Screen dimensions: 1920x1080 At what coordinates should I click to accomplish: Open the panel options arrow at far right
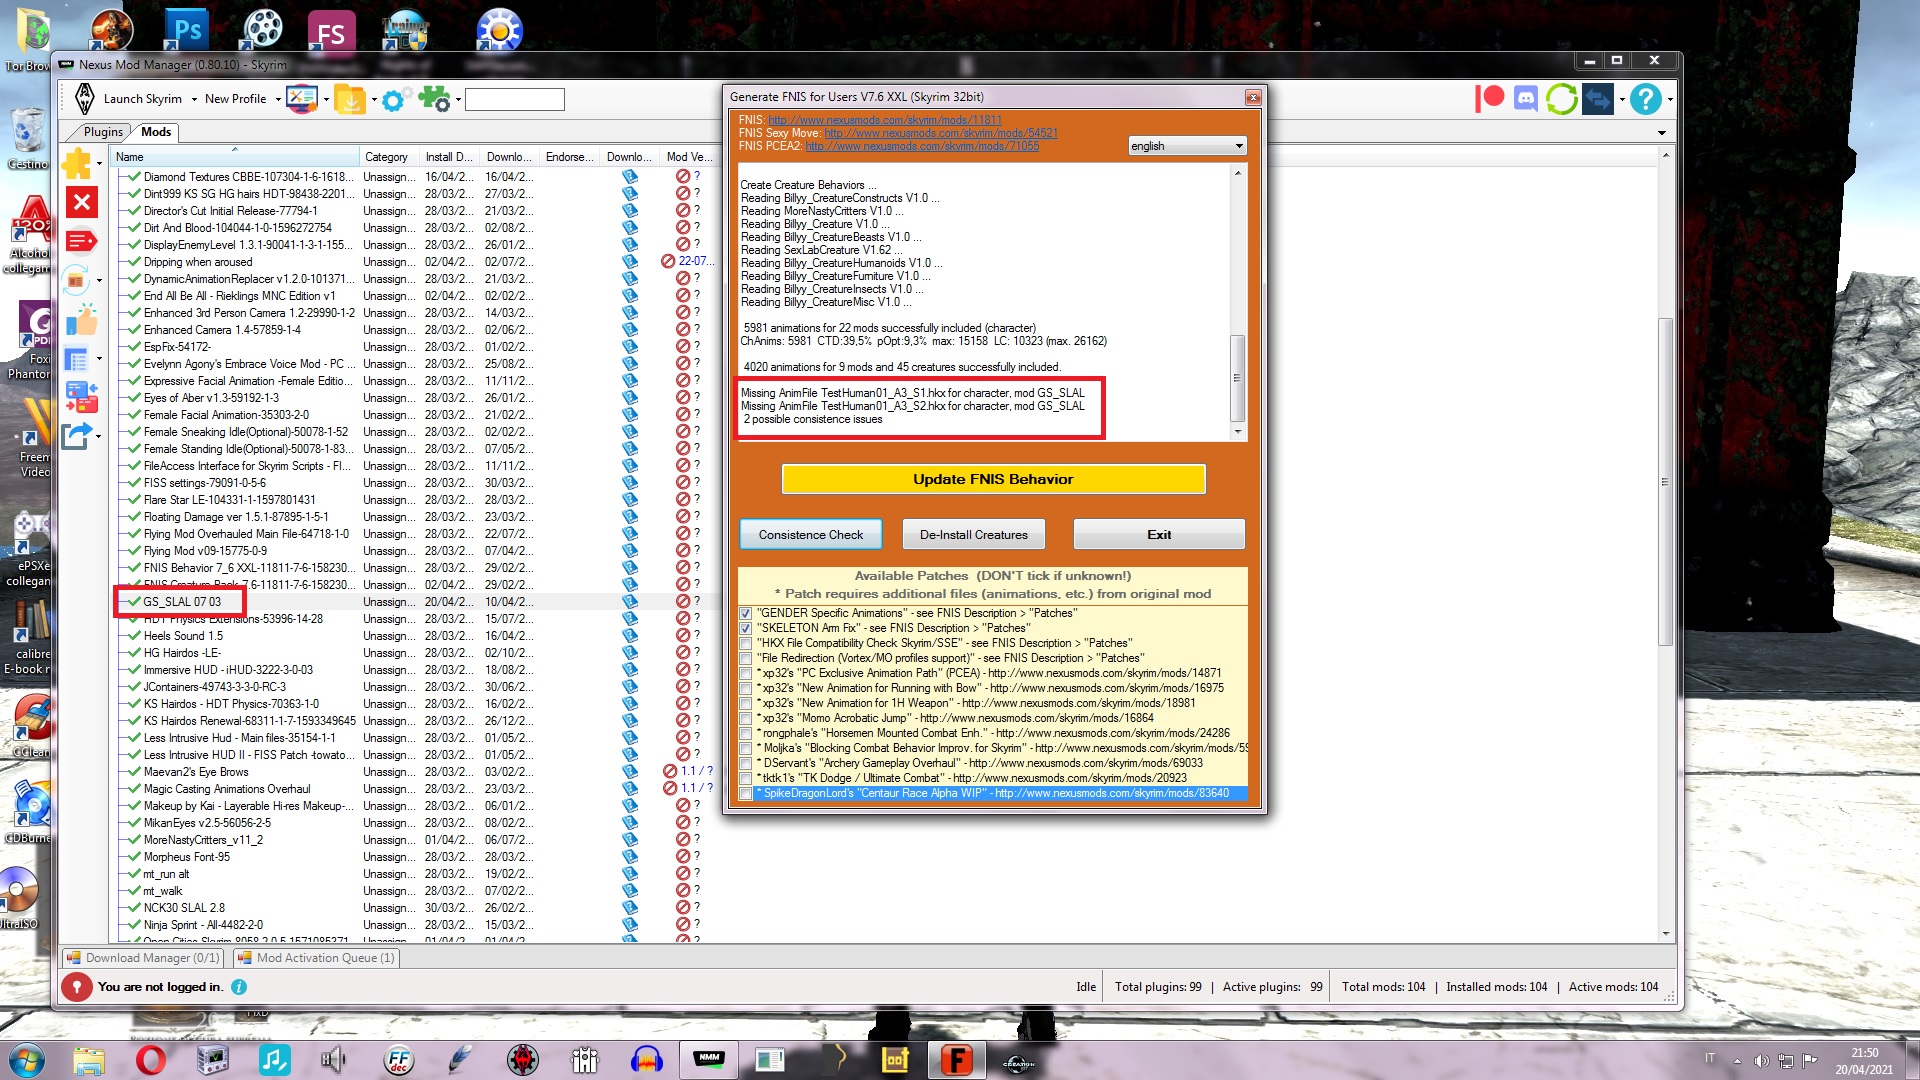point(1662,133)
